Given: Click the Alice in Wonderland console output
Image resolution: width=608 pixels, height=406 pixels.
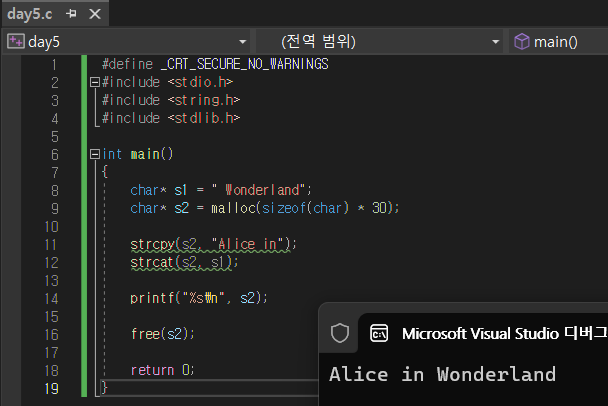Looking at the screenshot, I should pyautogui.click(x=442, y=375).
